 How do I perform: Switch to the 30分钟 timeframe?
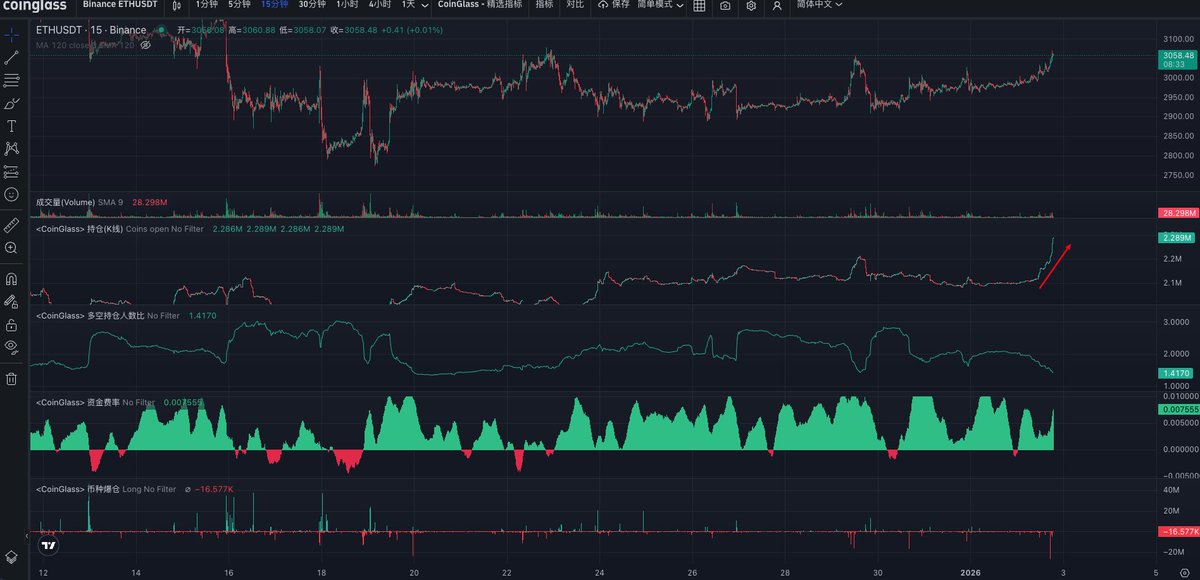312,5
